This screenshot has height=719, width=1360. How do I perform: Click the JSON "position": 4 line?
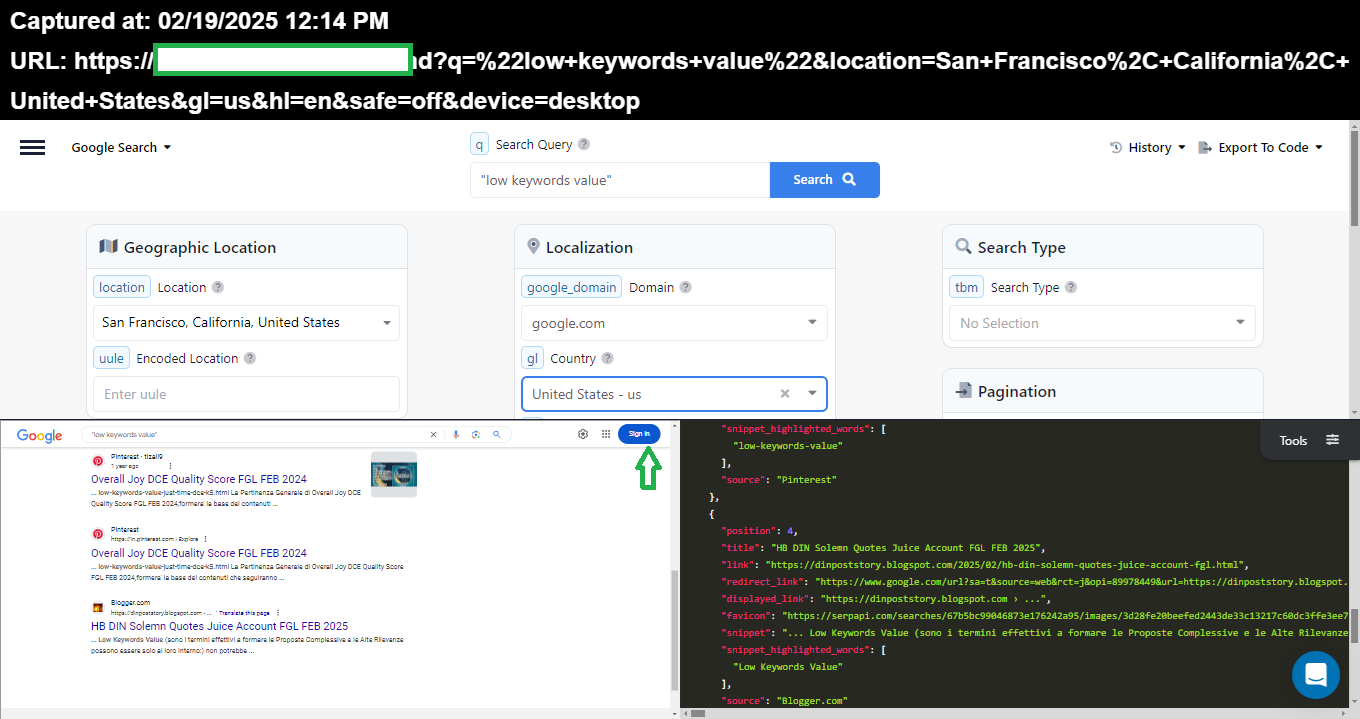(759, 530)
